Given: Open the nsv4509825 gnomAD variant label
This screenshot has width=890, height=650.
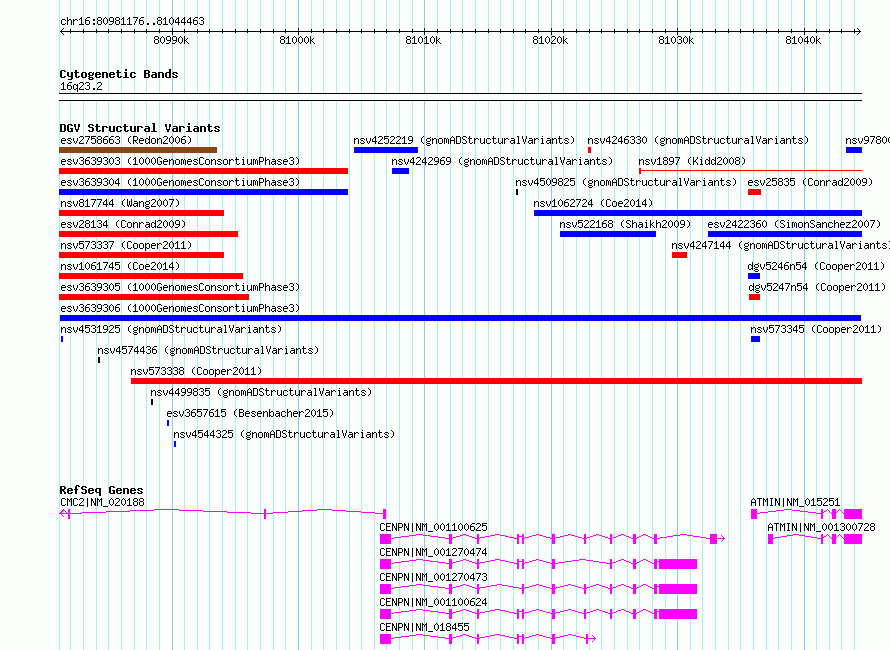Looking at the screenshot, I should coord(625,182).
